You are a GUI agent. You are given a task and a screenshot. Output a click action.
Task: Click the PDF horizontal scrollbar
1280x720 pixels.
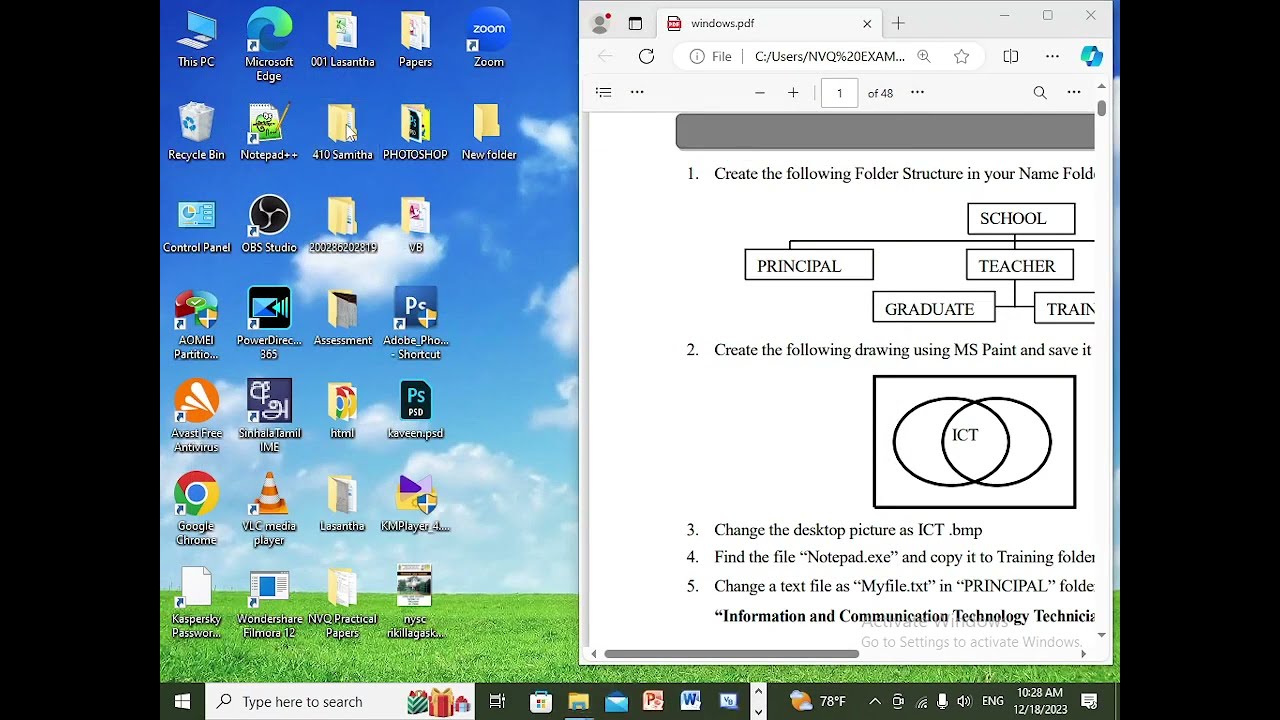coord(731,654)
